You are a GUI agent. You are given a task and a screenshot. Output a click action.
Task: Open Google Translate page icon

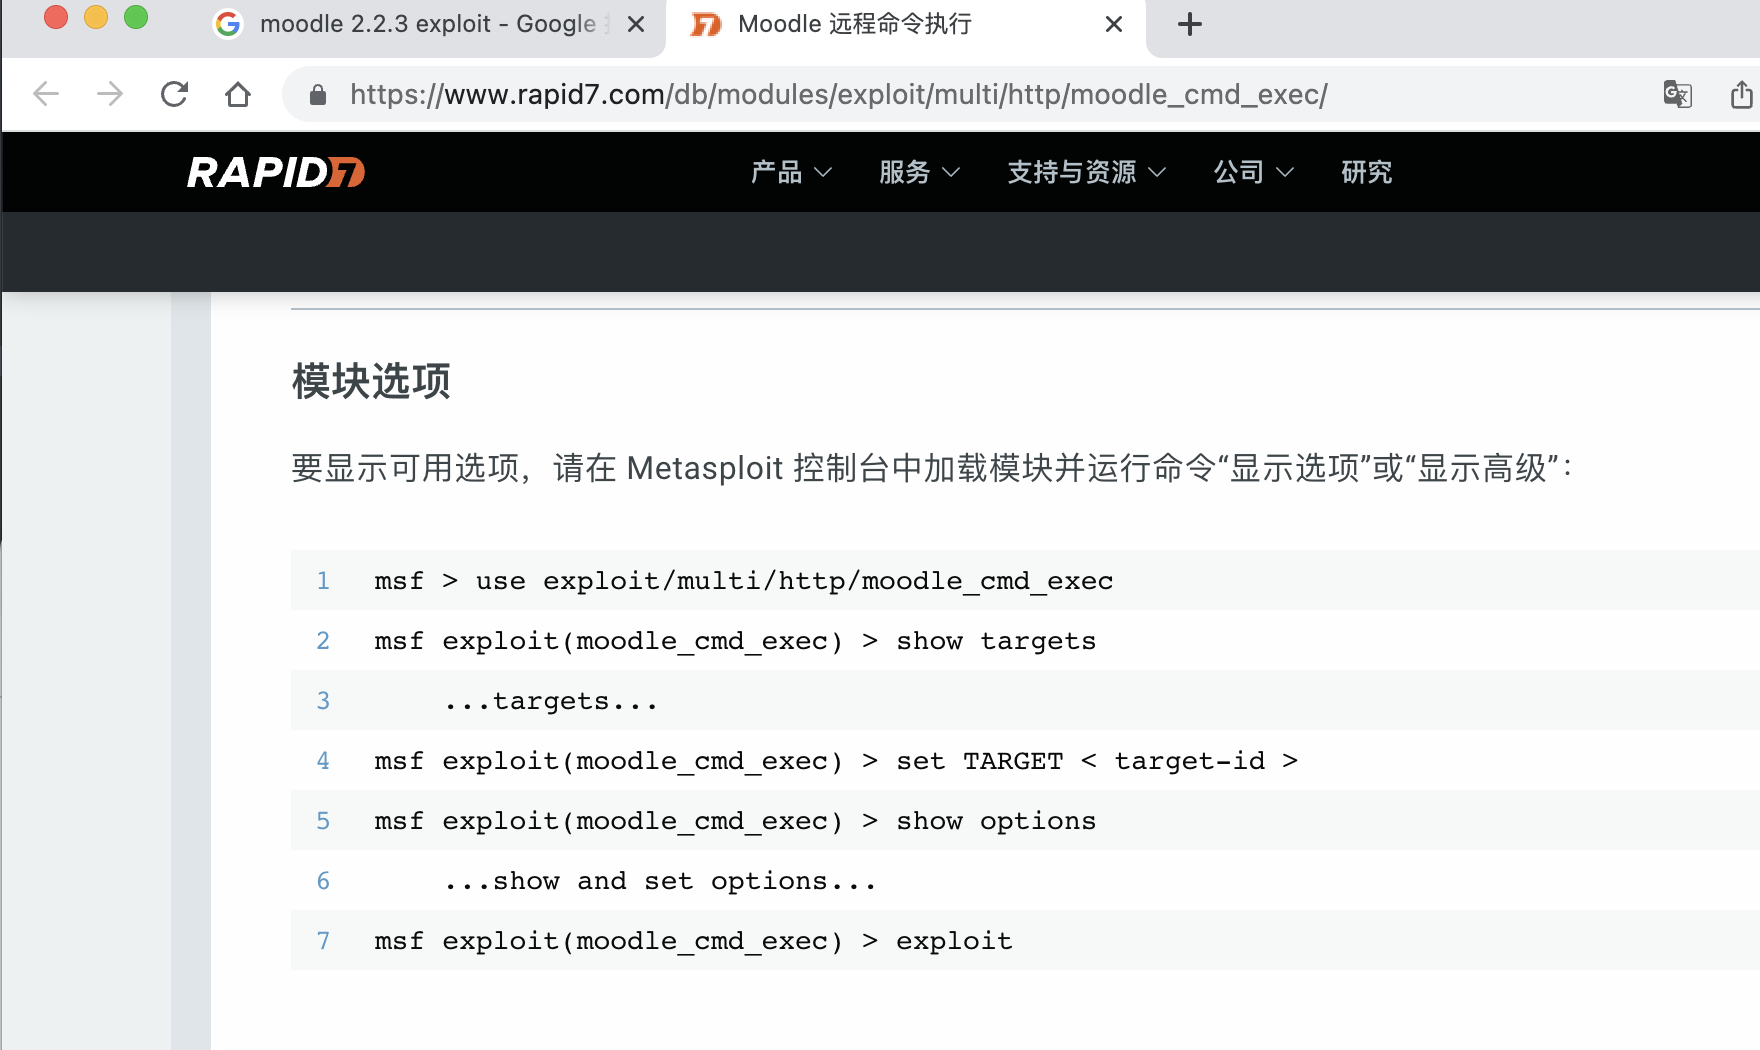(x=1677, y=94)
